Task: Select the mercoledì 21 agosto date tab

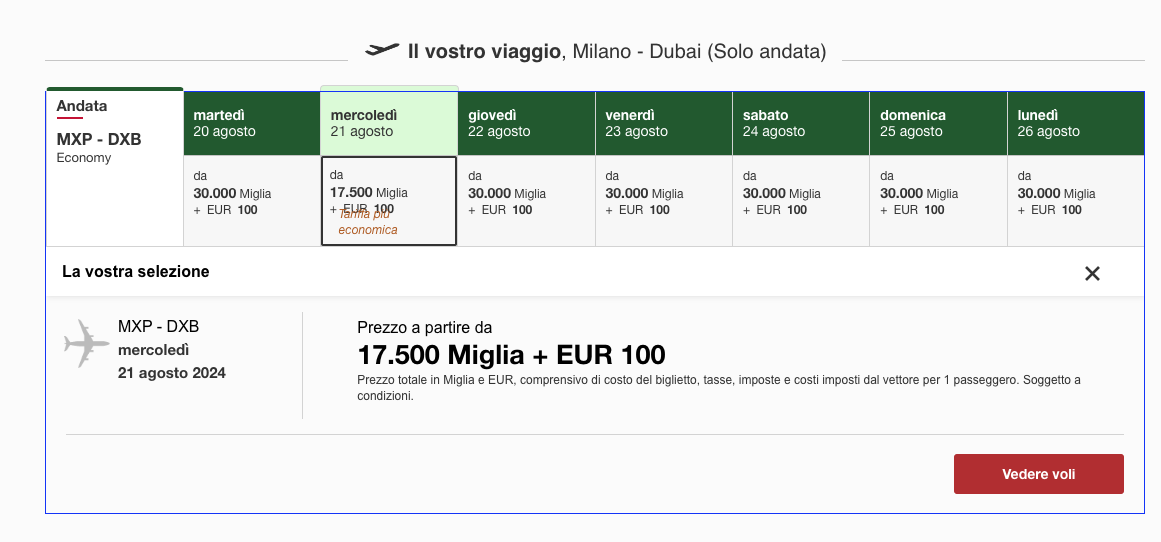Action: click(389, 124)
